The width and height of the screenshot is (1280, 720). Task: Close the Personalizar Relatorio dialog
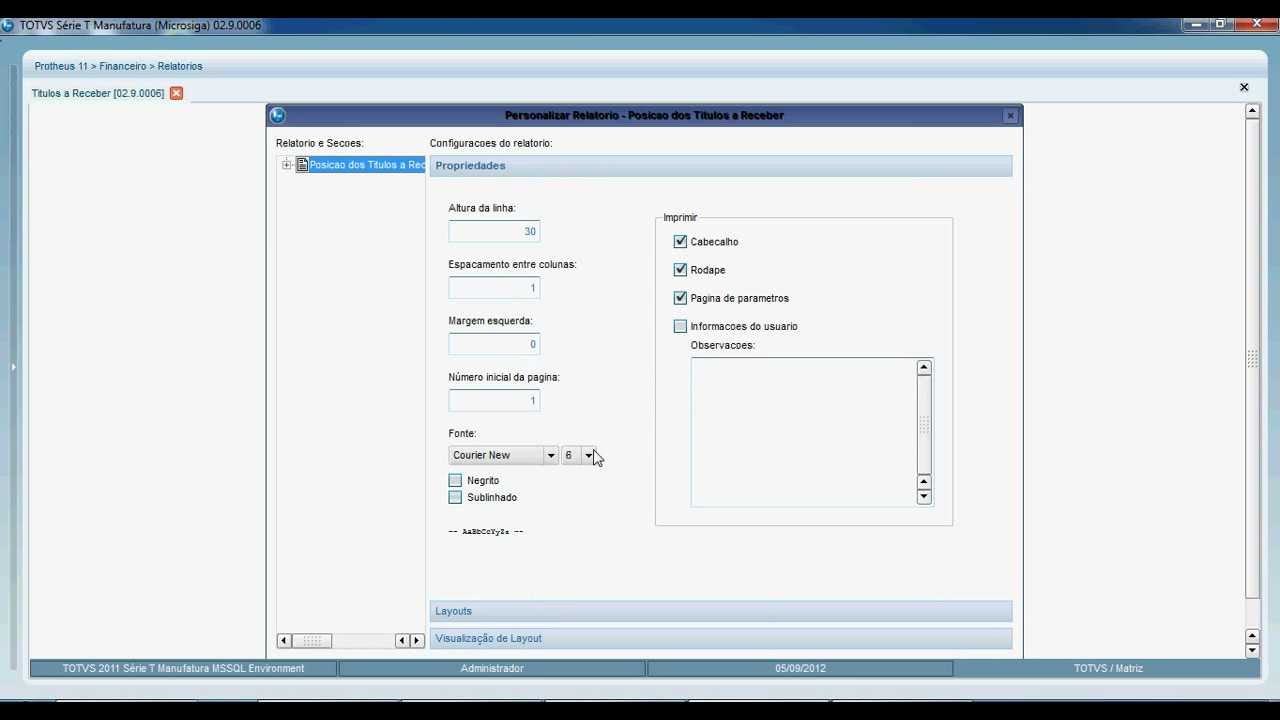pos(1010,116)
